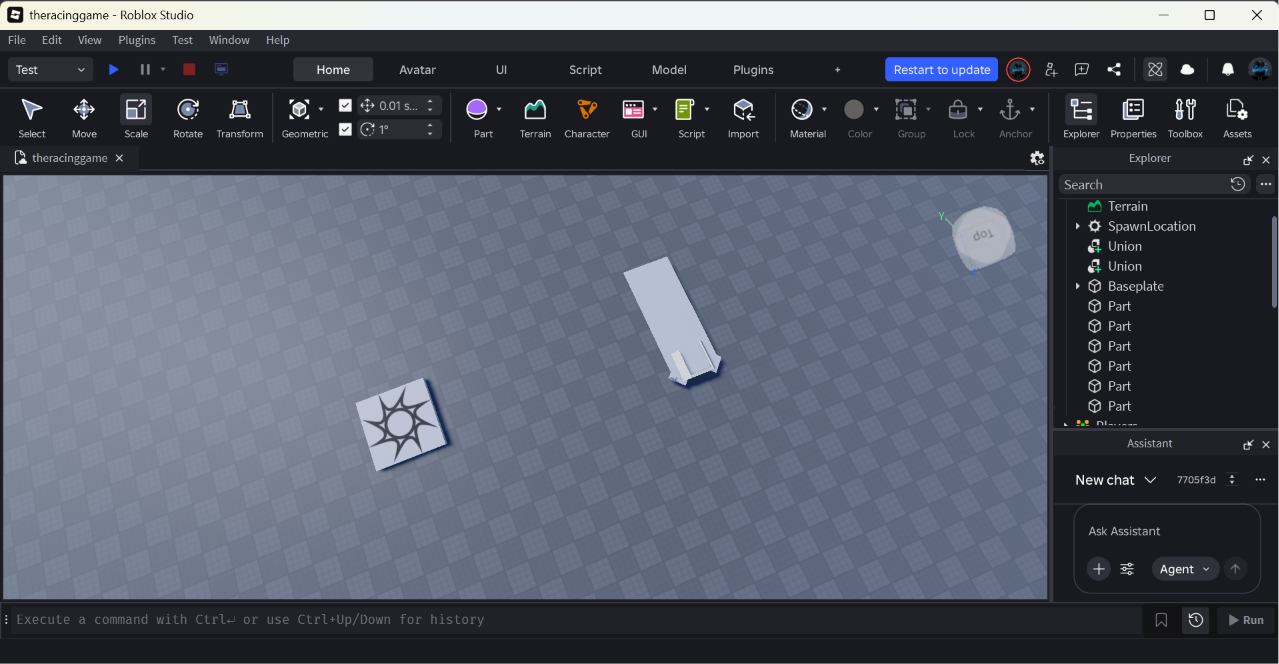Open Explorer more options menu
Screen dimensions: 1279x664
click(1266, 184)
